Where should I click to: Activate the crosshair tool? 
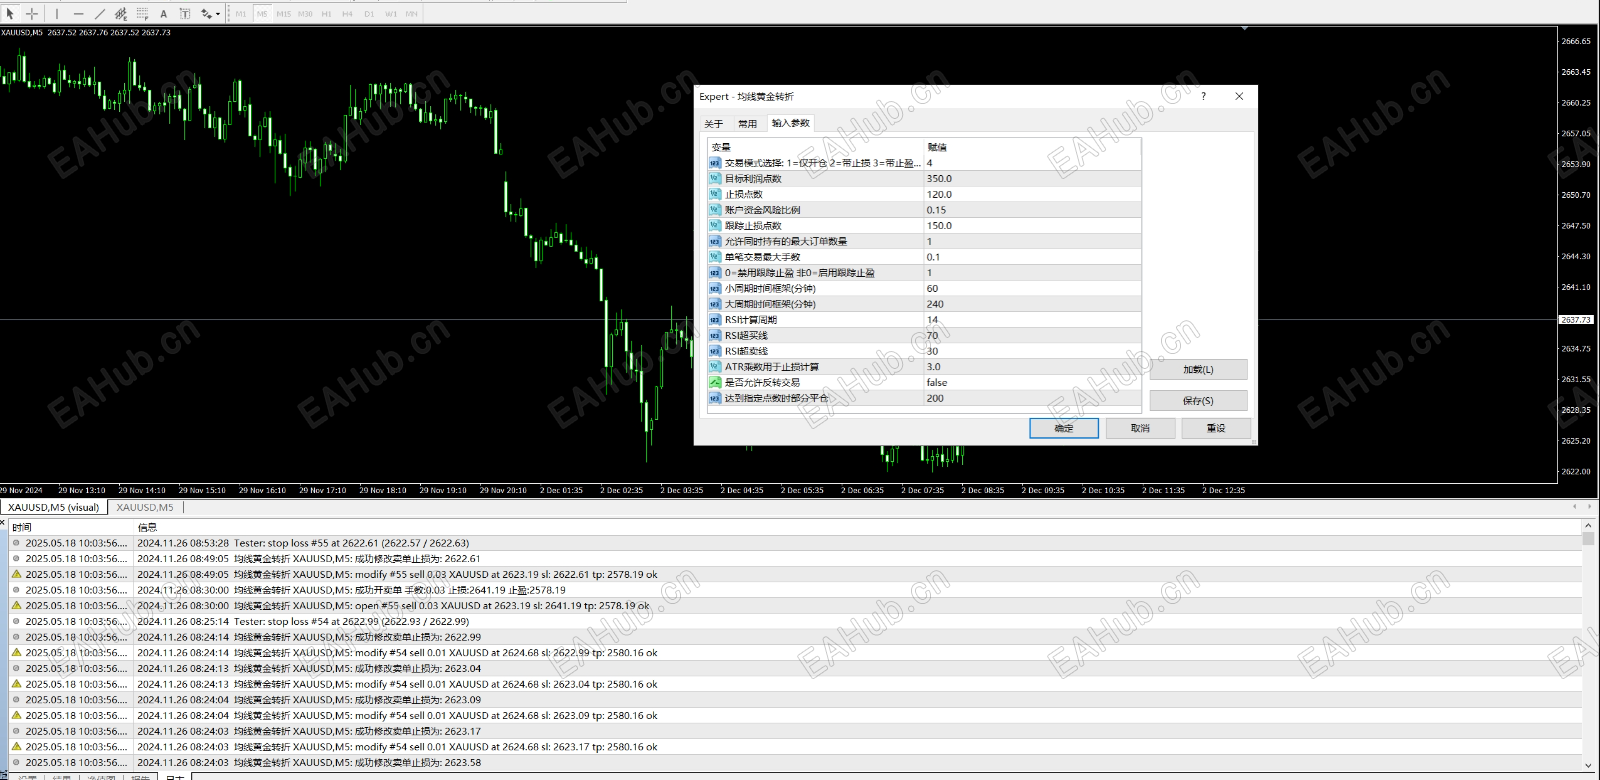point(32,13)
